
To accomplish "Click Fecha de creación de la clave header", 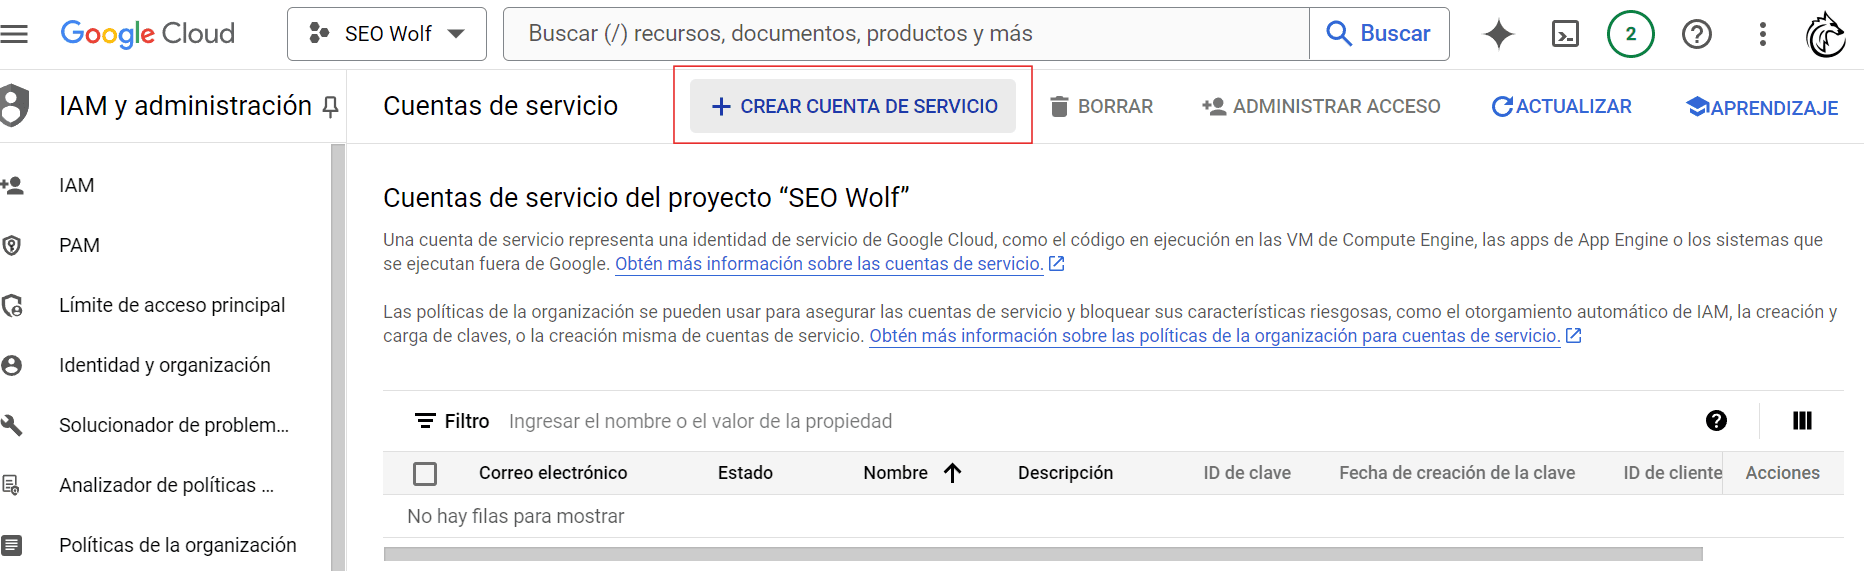I will click(1457, 473).
